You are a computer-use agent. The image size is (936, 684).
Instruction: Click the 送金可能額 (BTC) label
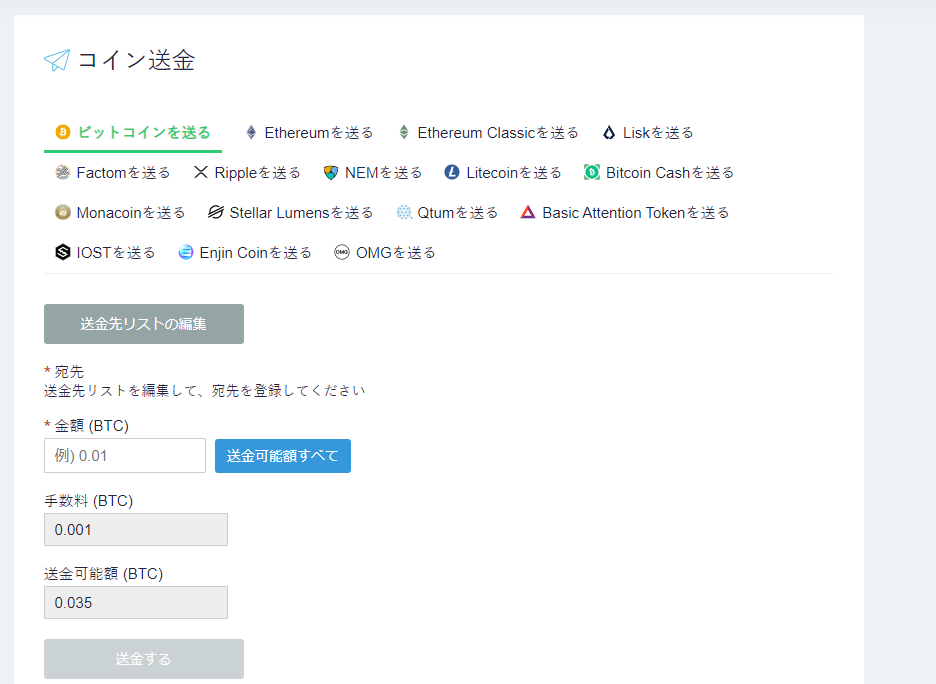click(104, 574)
